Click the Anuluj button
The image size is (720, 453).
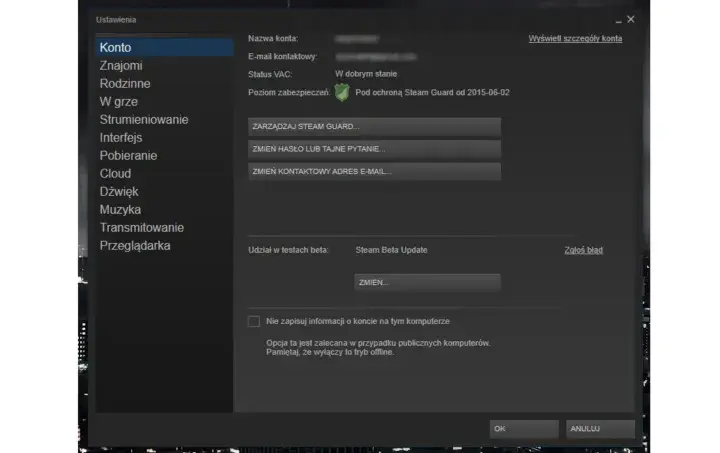coord(600,429)
